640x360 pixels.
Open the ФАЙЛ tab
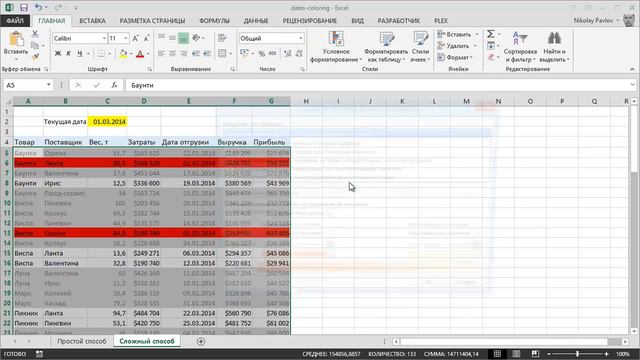[x=15, y=20]
